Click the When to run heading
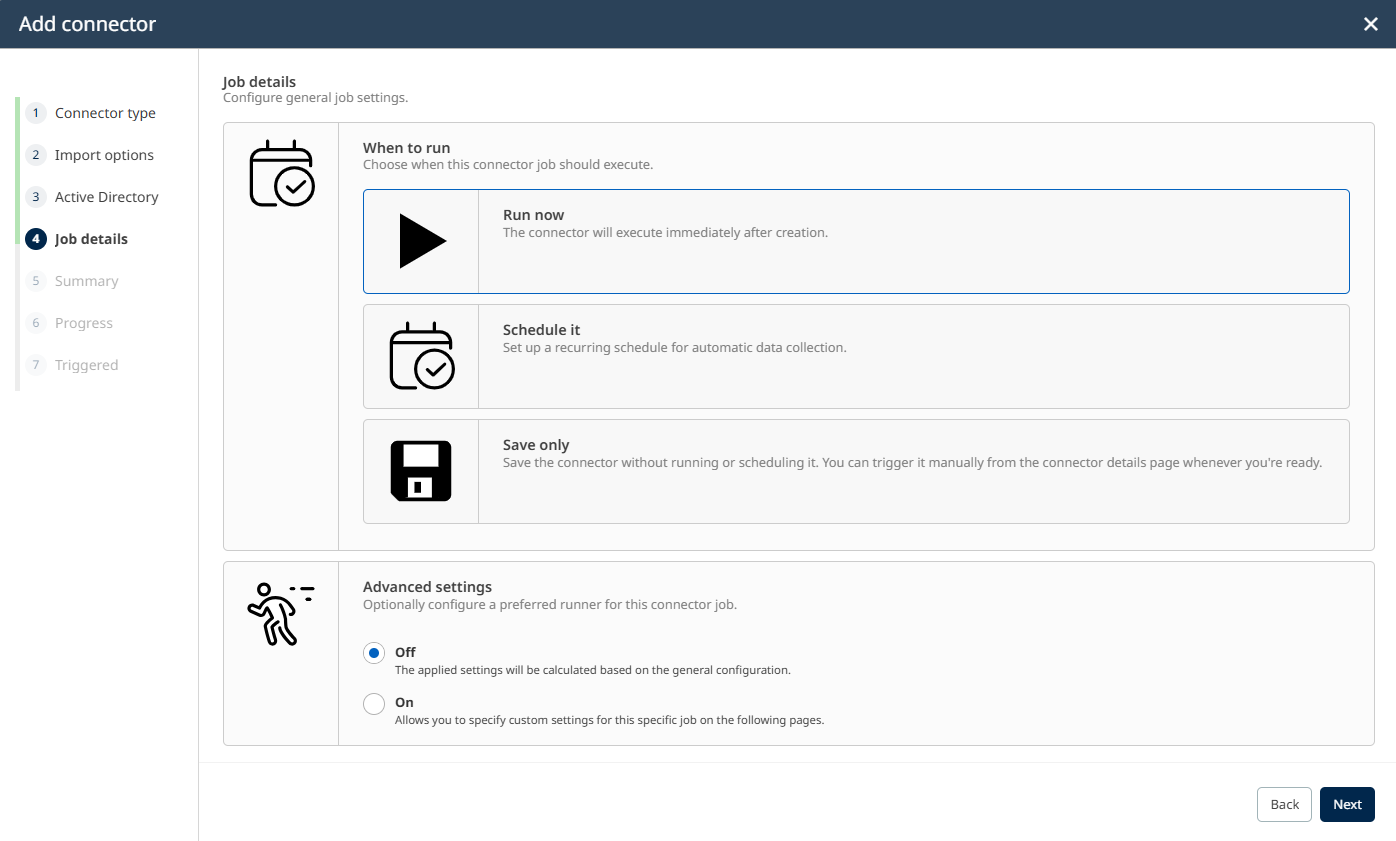Image resolution: width=1396 pixels, height=841 pixels. click(407, 148)
